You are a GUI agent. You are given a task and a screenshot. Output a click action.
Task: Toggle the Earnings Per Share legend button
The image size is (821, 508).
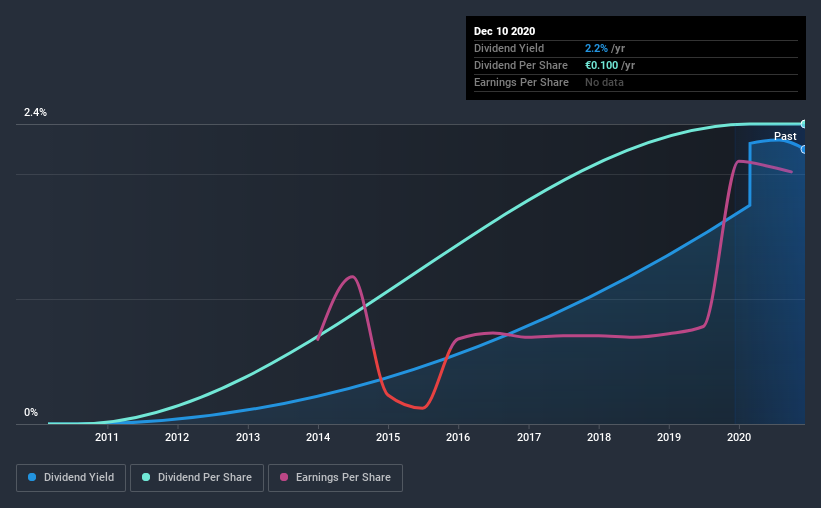335,478
